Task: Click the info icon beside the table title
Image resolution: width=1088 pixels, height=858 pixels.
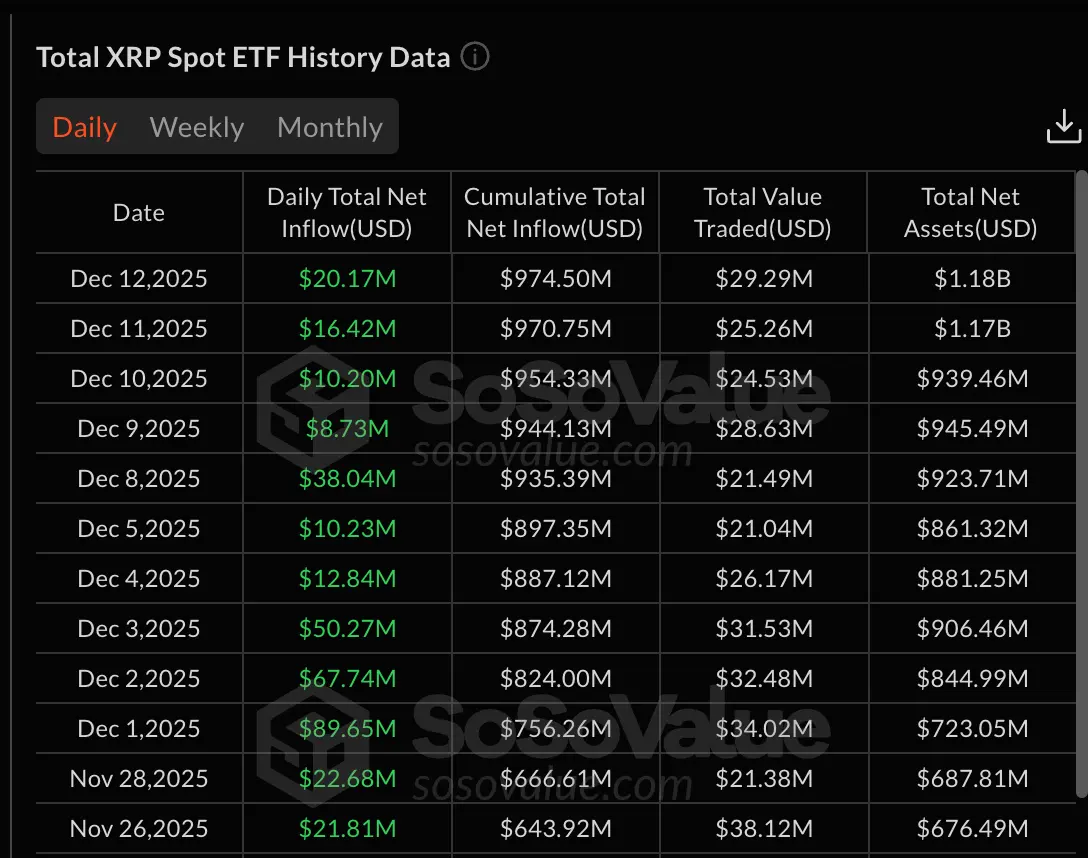Action: click(475, 57)
